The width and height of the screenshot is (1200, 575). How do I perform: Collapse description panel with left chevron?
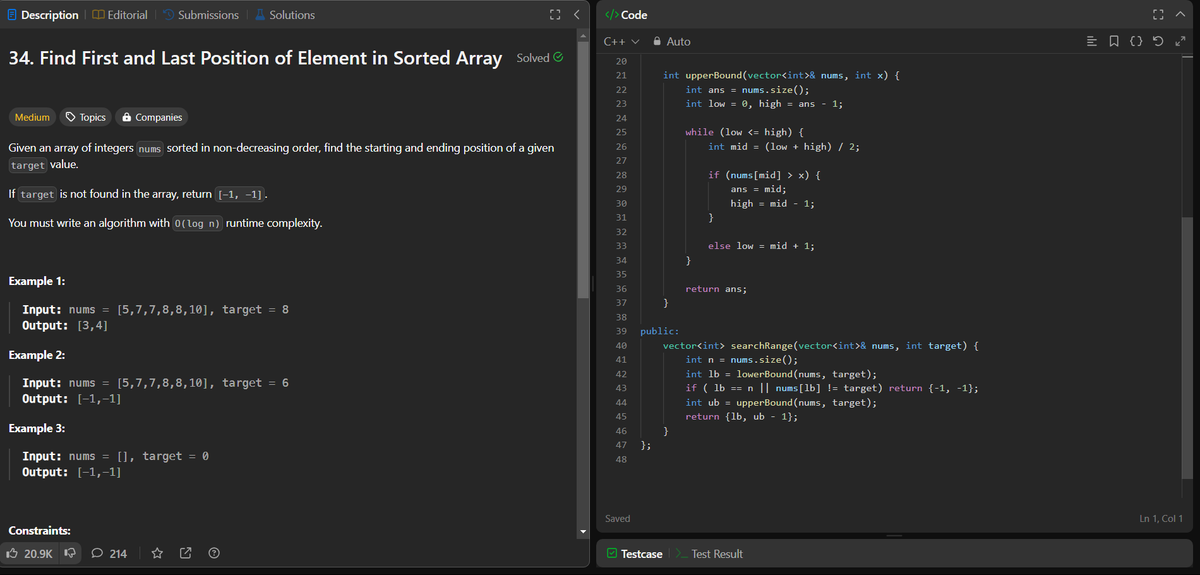[576, 15]
